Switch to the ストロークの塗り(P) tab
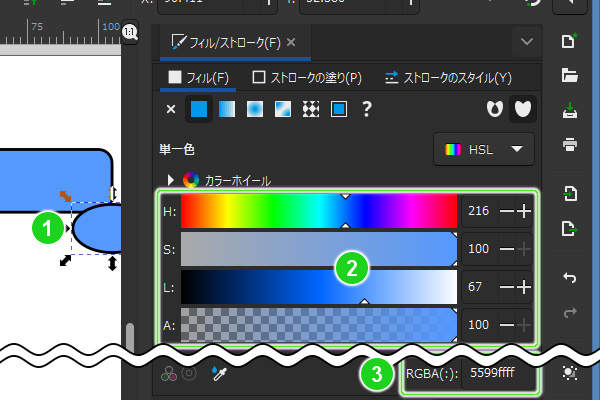Screen dimensions: 600x400 pos(307,78)
